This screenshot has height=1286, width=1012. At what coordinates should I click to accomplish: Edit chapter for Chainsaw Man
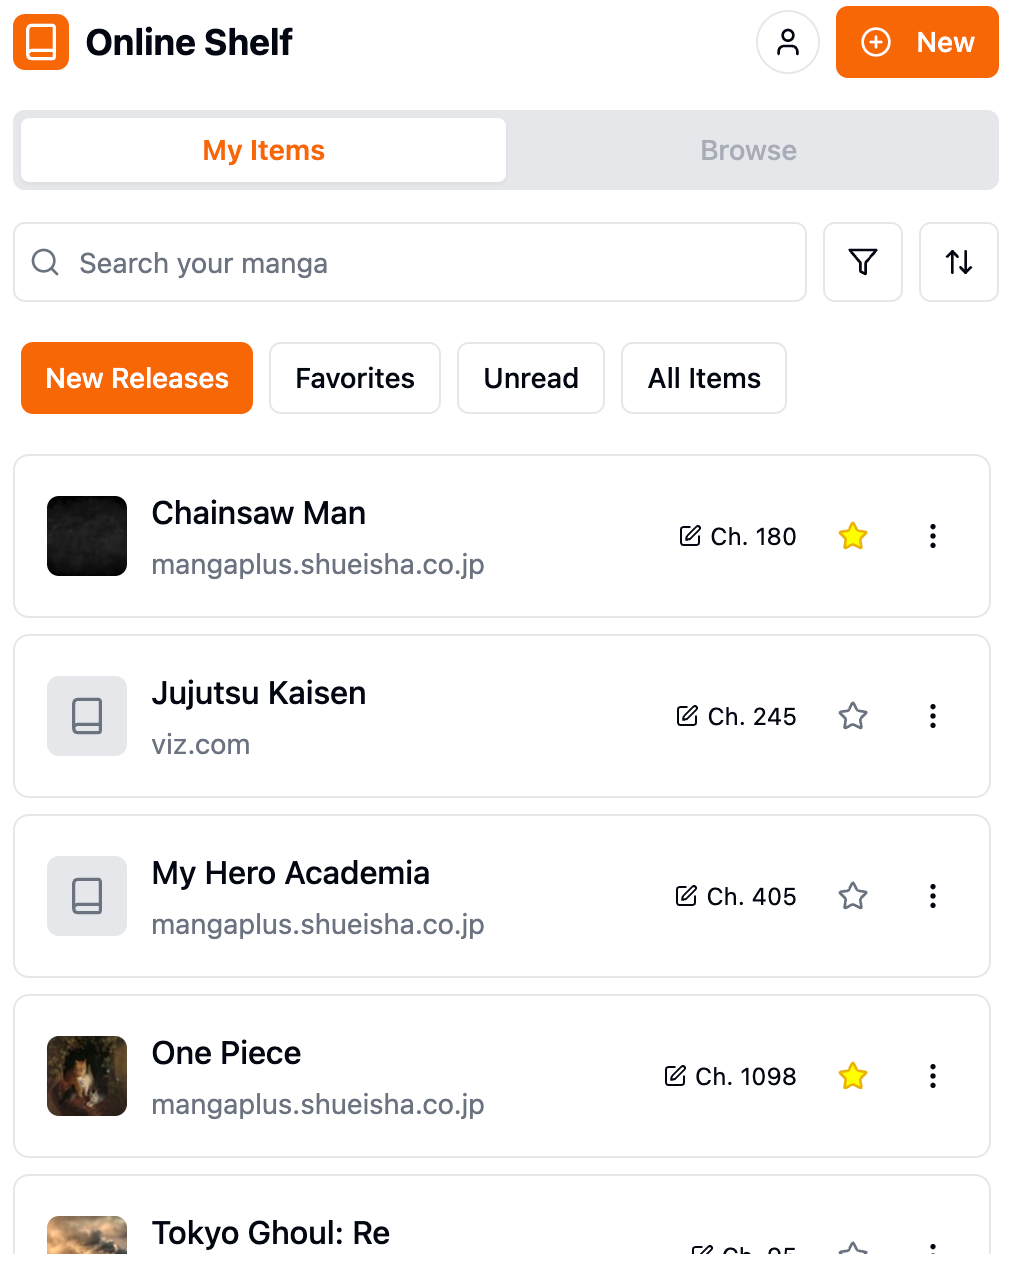pos(738,537)
